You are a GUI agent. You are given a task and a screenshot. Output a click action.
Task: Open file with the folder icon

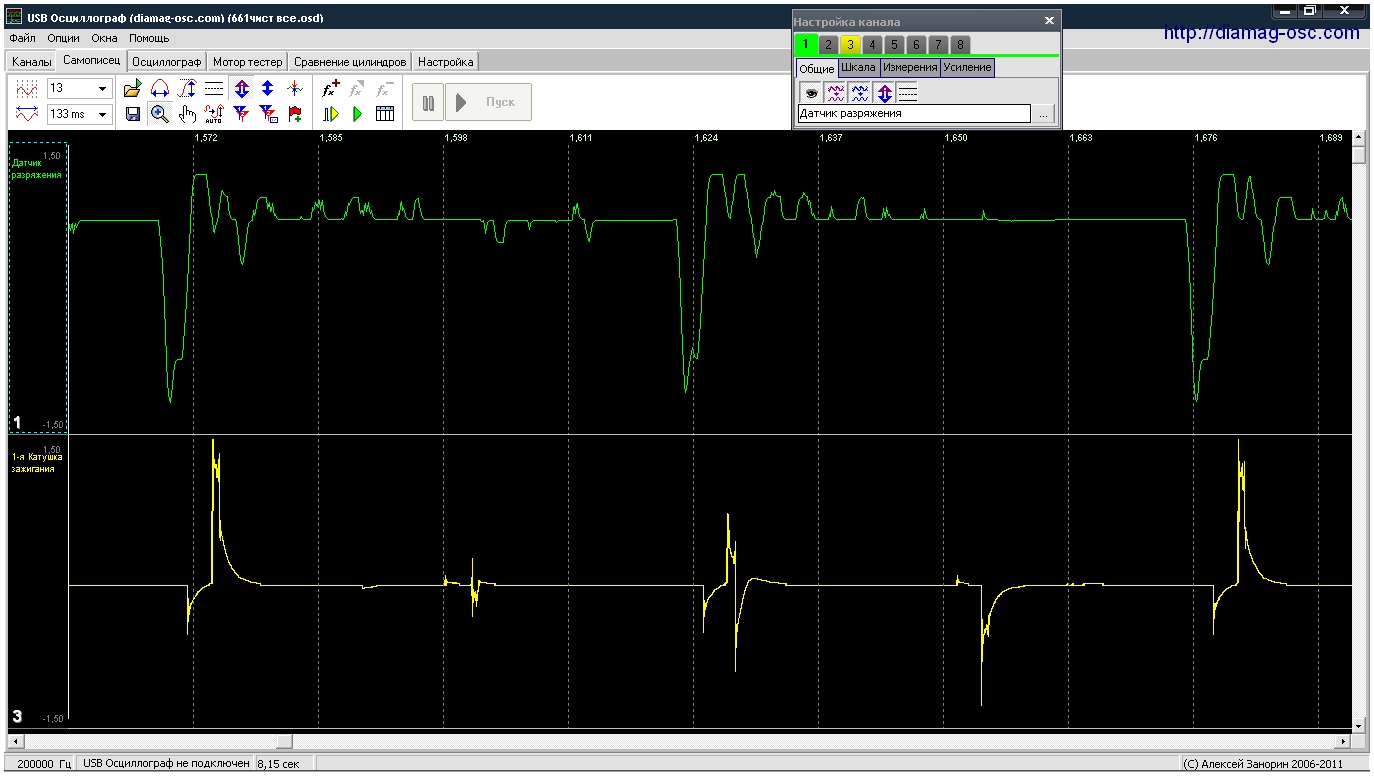(133, 88)
